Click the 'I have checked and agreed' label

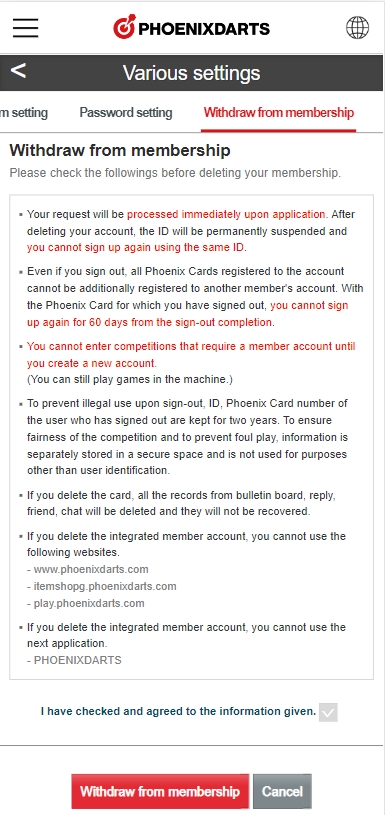(178, 711)
